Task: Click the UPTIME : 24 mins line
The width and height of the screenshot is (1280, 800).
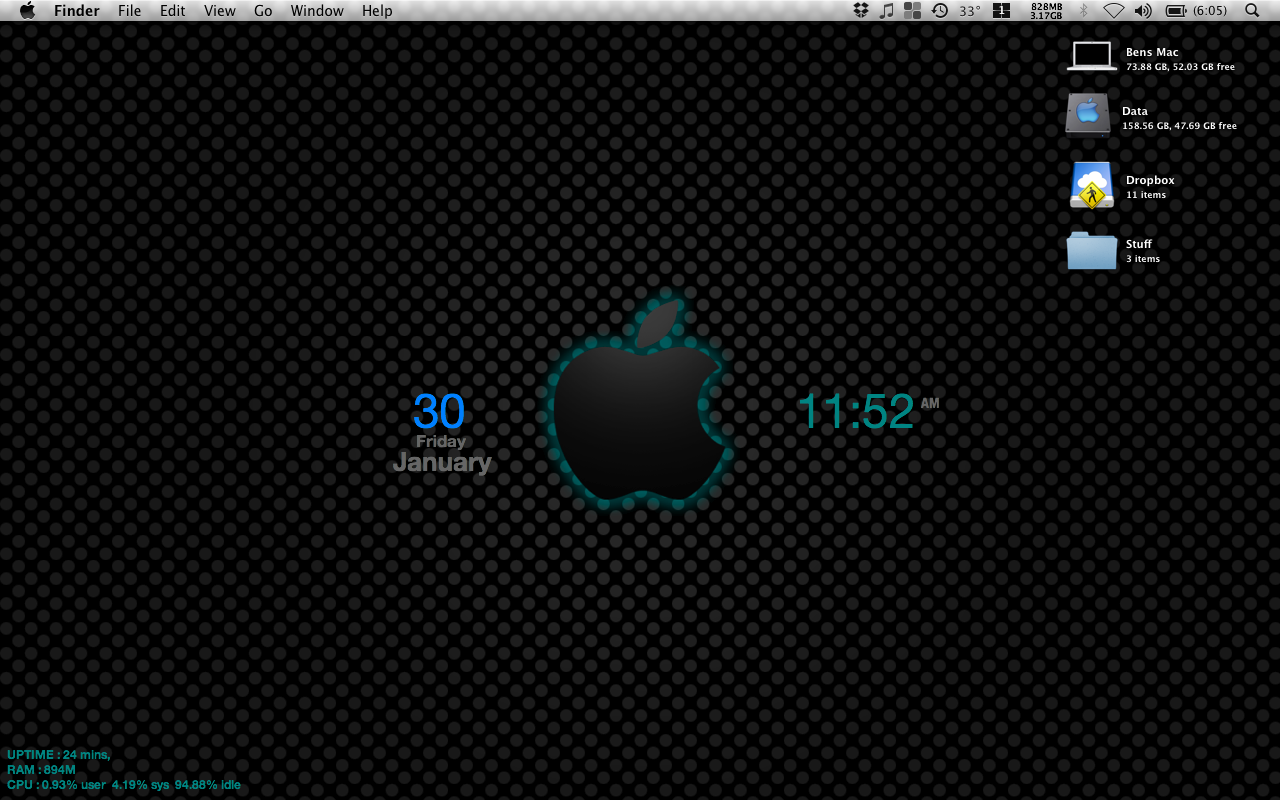Action: pos(59,755)
